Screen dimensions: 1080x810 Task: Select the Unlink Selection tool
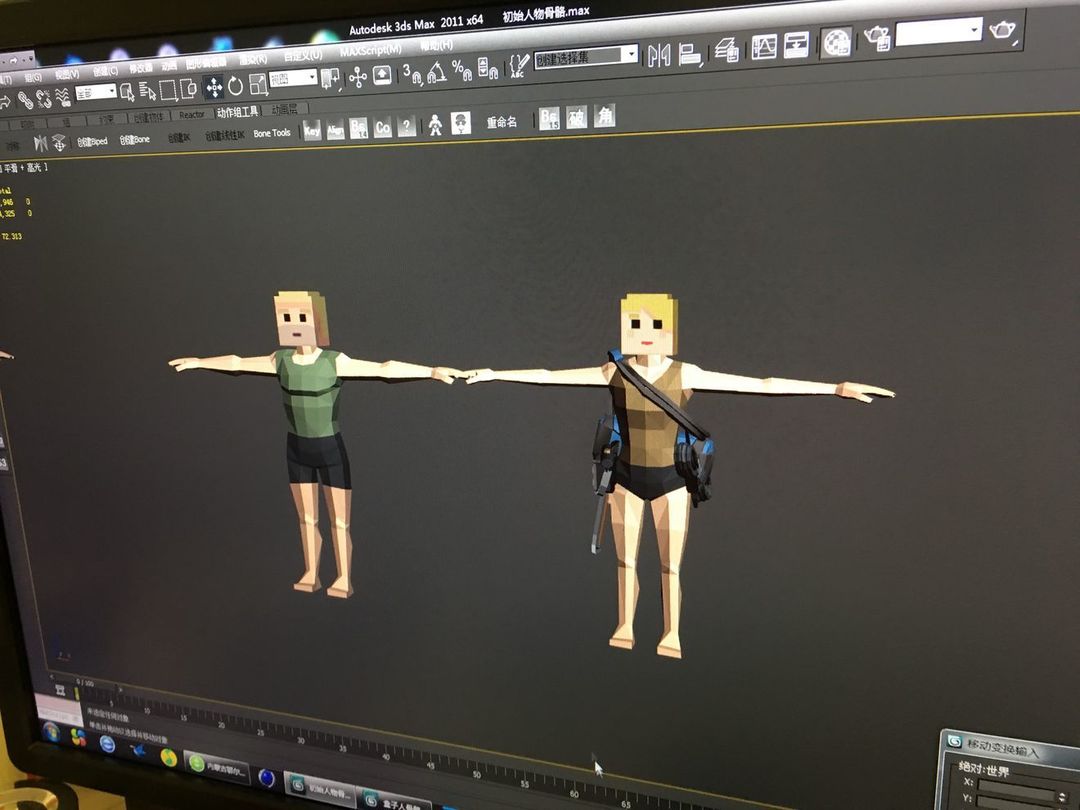[x=43, y=98]
